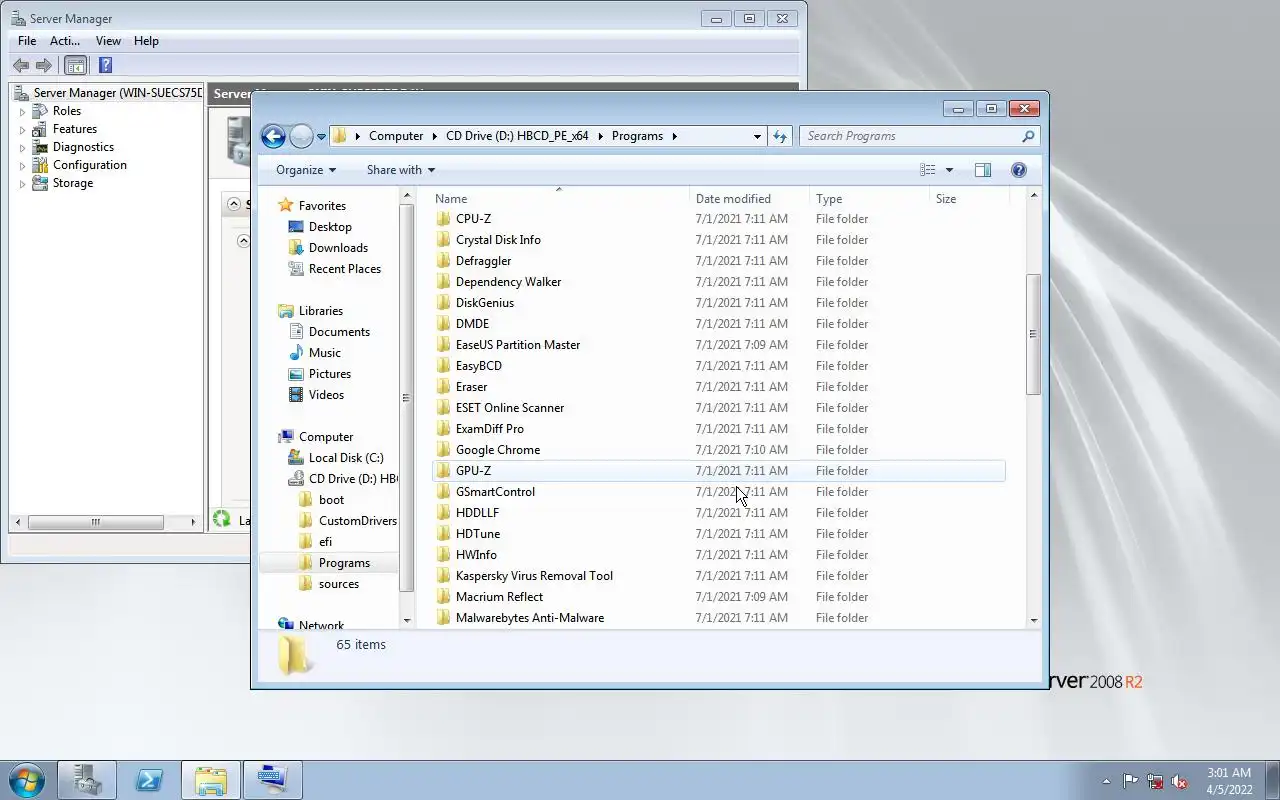Click the volume icon in system tray
Image resolution: width=1280 pixels, height=800 pixels.
(1179, 781)
